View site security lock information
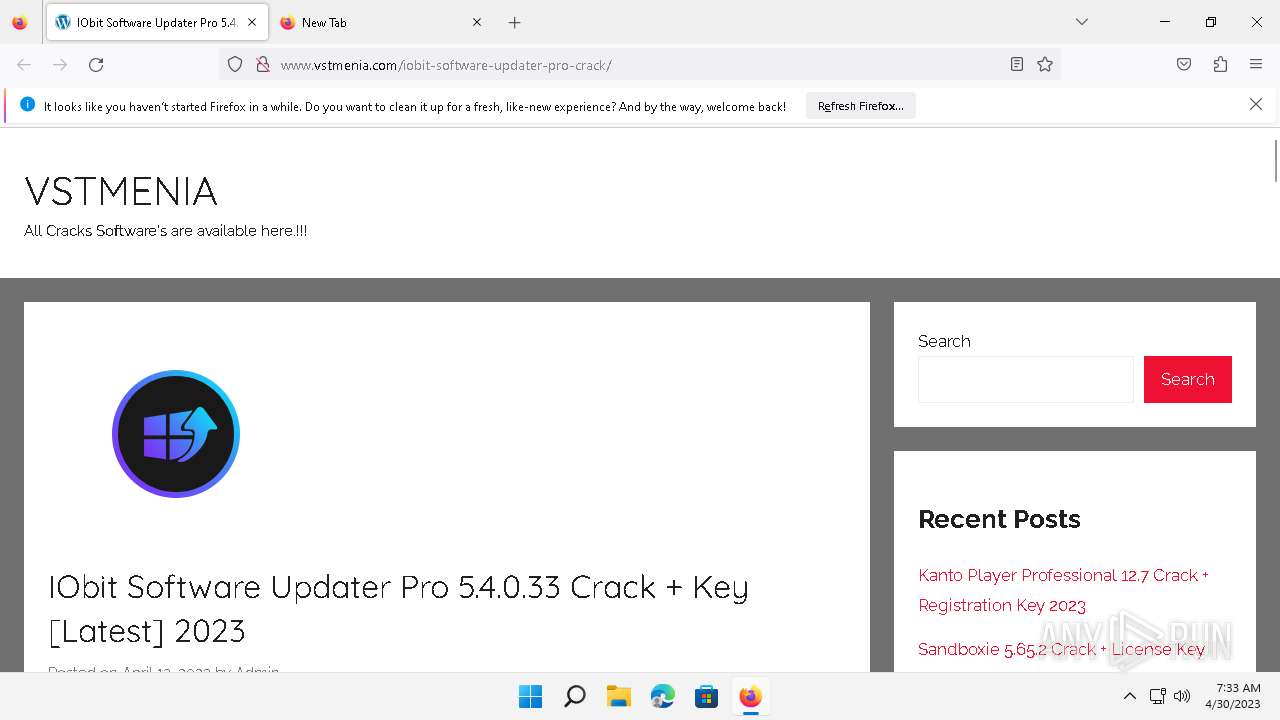The height and width of the screenshot is (720, 1280). 263,65
